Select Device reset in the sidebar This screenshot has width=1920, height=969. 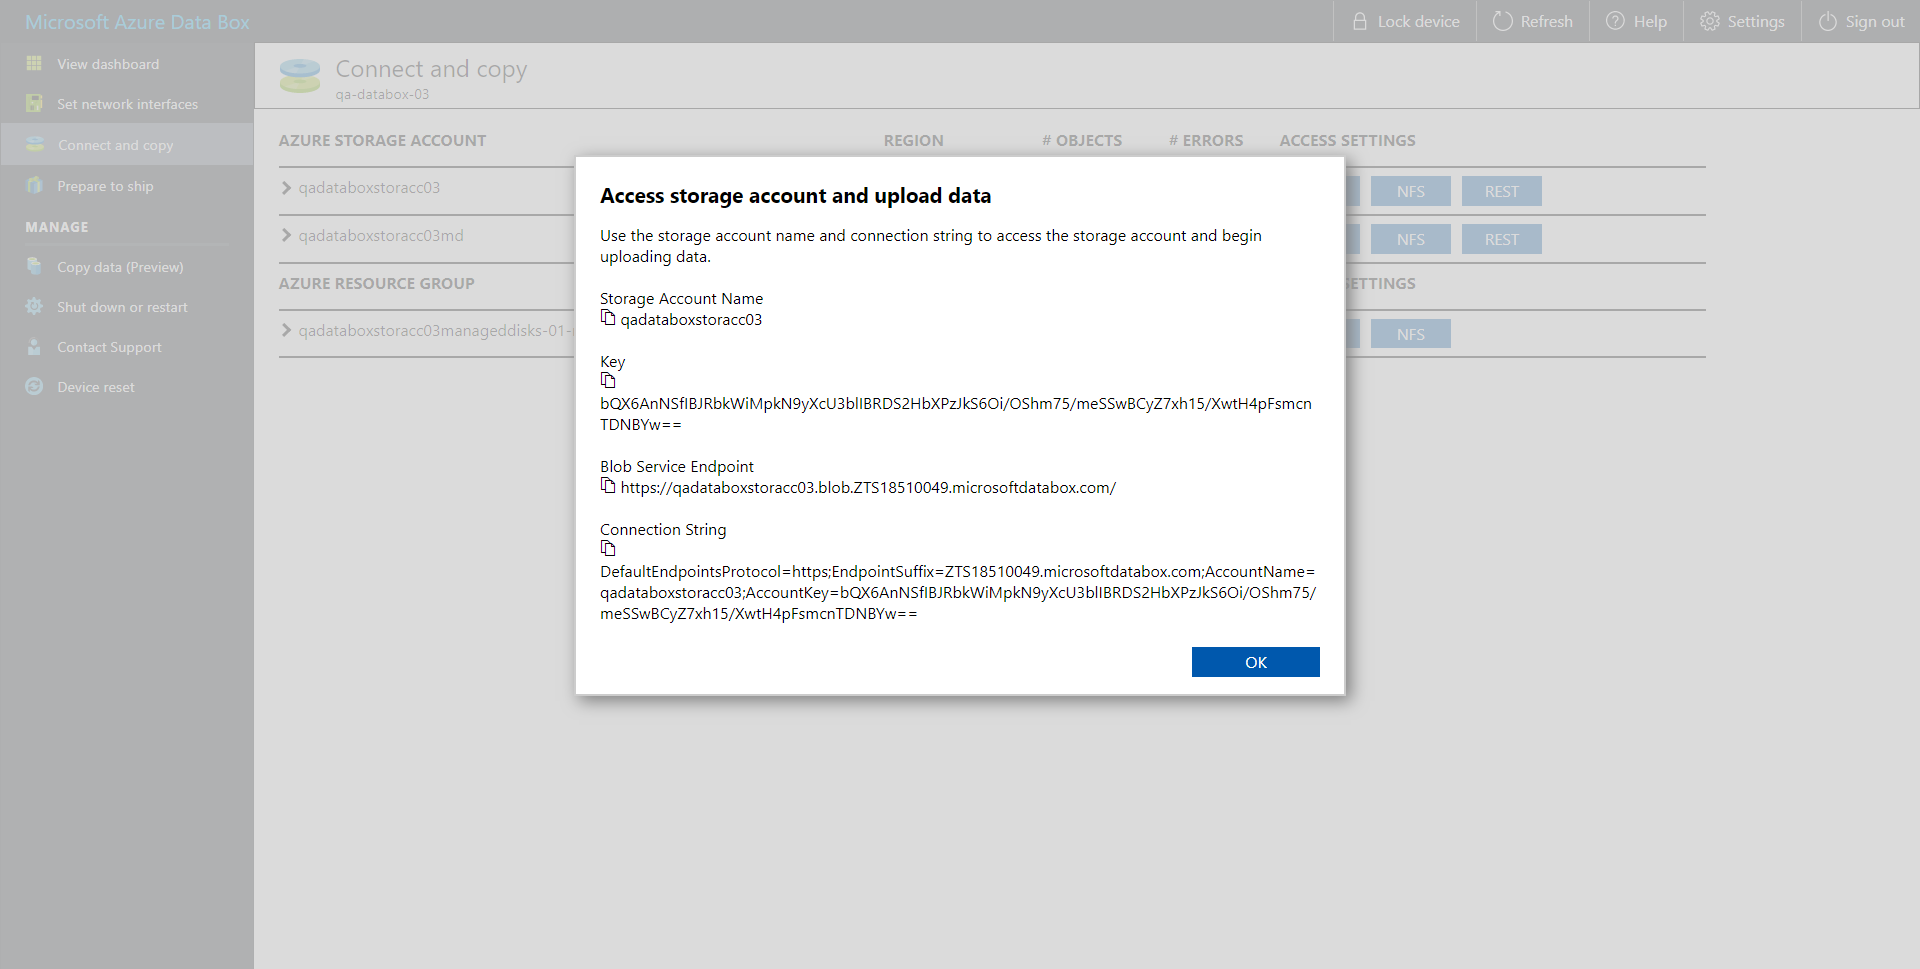coord(95,386)
